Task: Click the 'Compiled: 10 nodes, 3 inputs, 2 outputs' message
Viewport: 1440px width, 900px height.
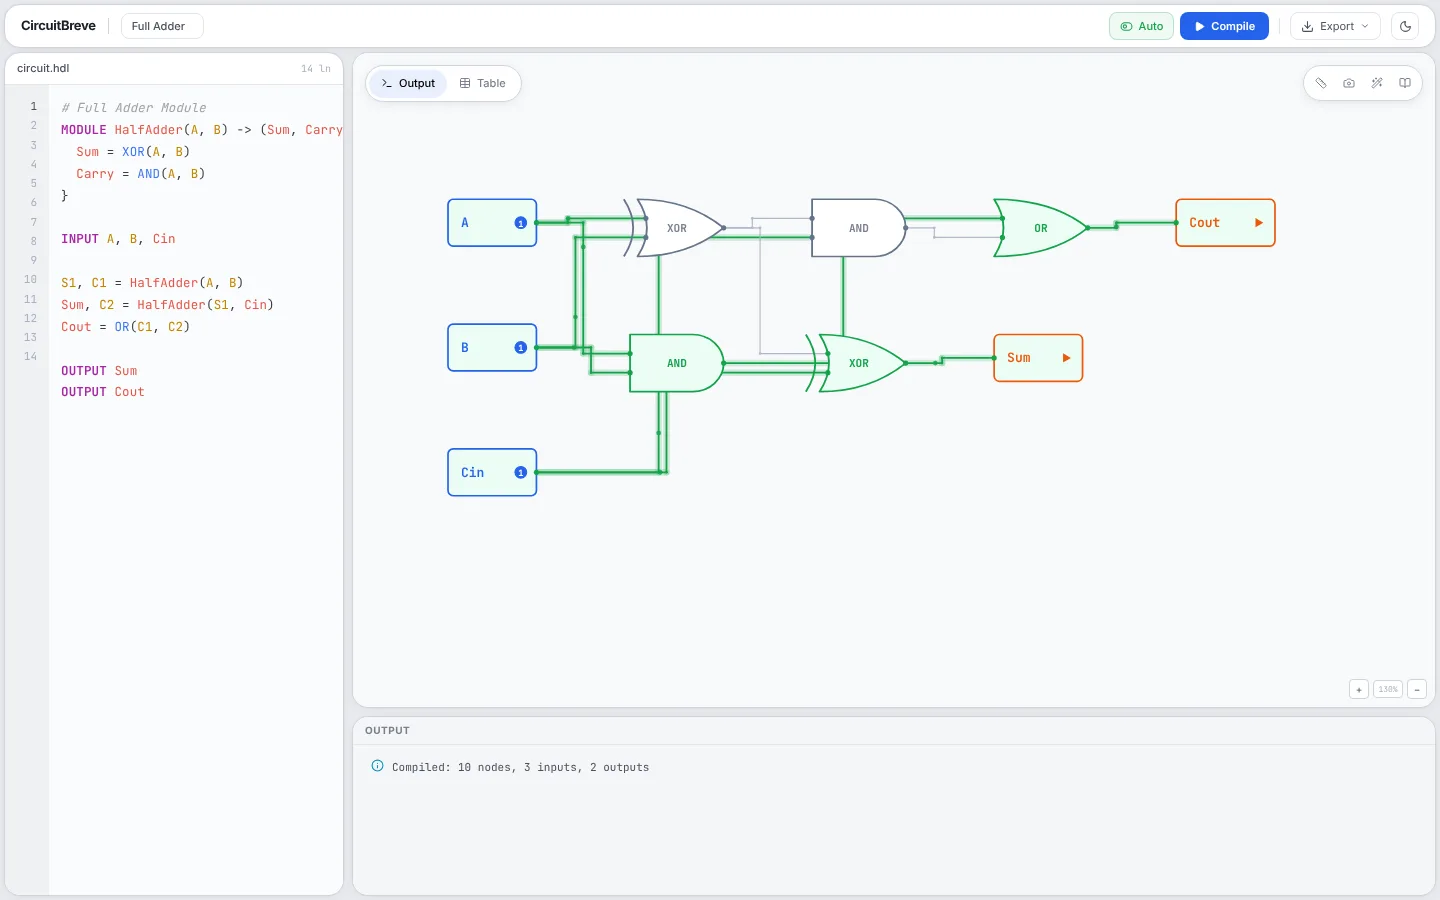Action: (520, 767)
